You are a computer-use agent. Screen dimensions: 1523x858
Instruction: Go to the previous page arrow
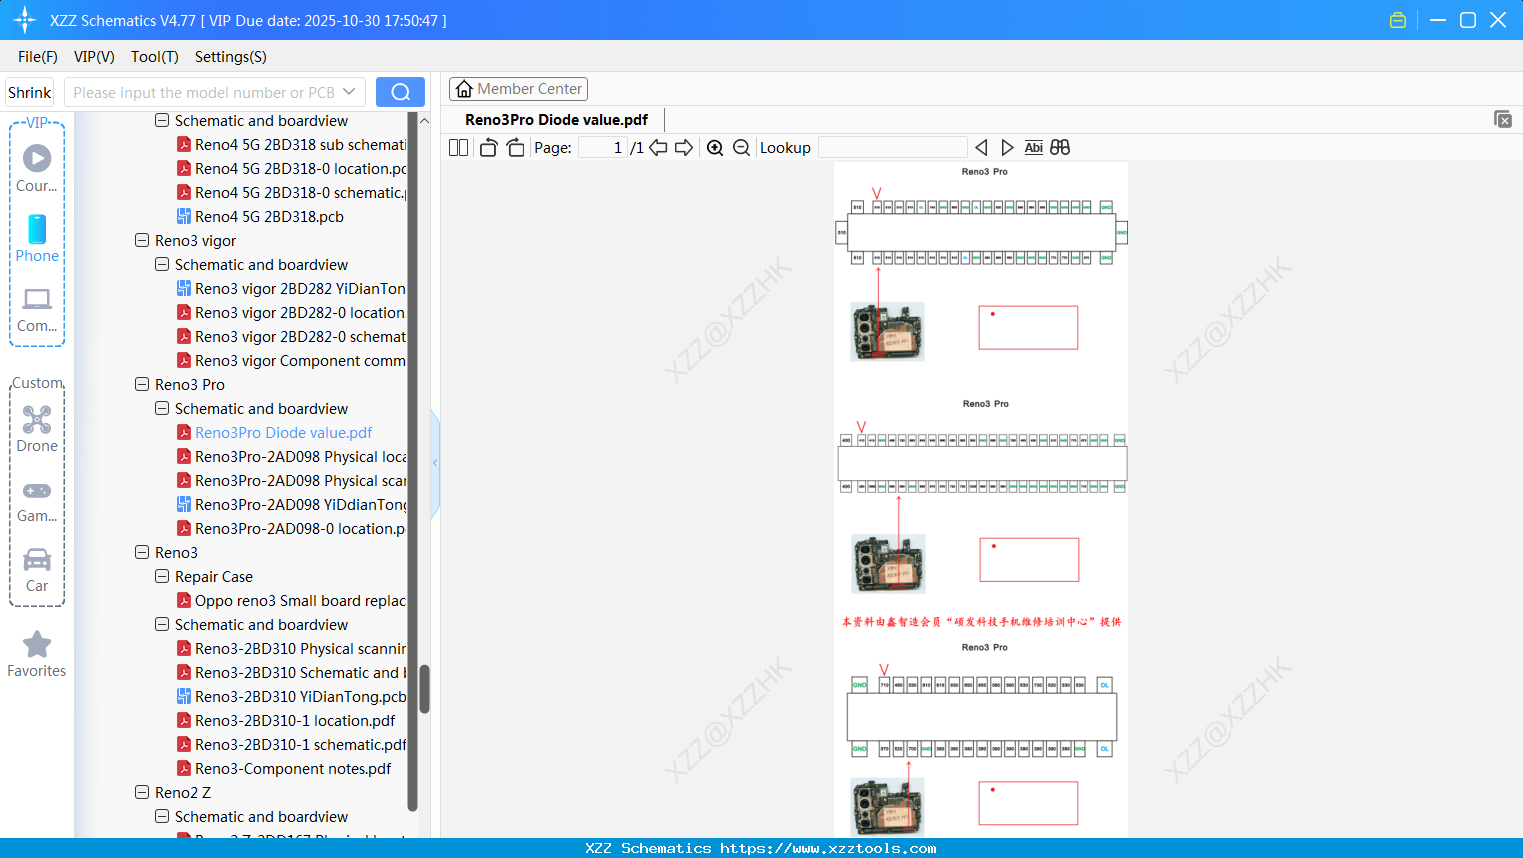point(658,147)
